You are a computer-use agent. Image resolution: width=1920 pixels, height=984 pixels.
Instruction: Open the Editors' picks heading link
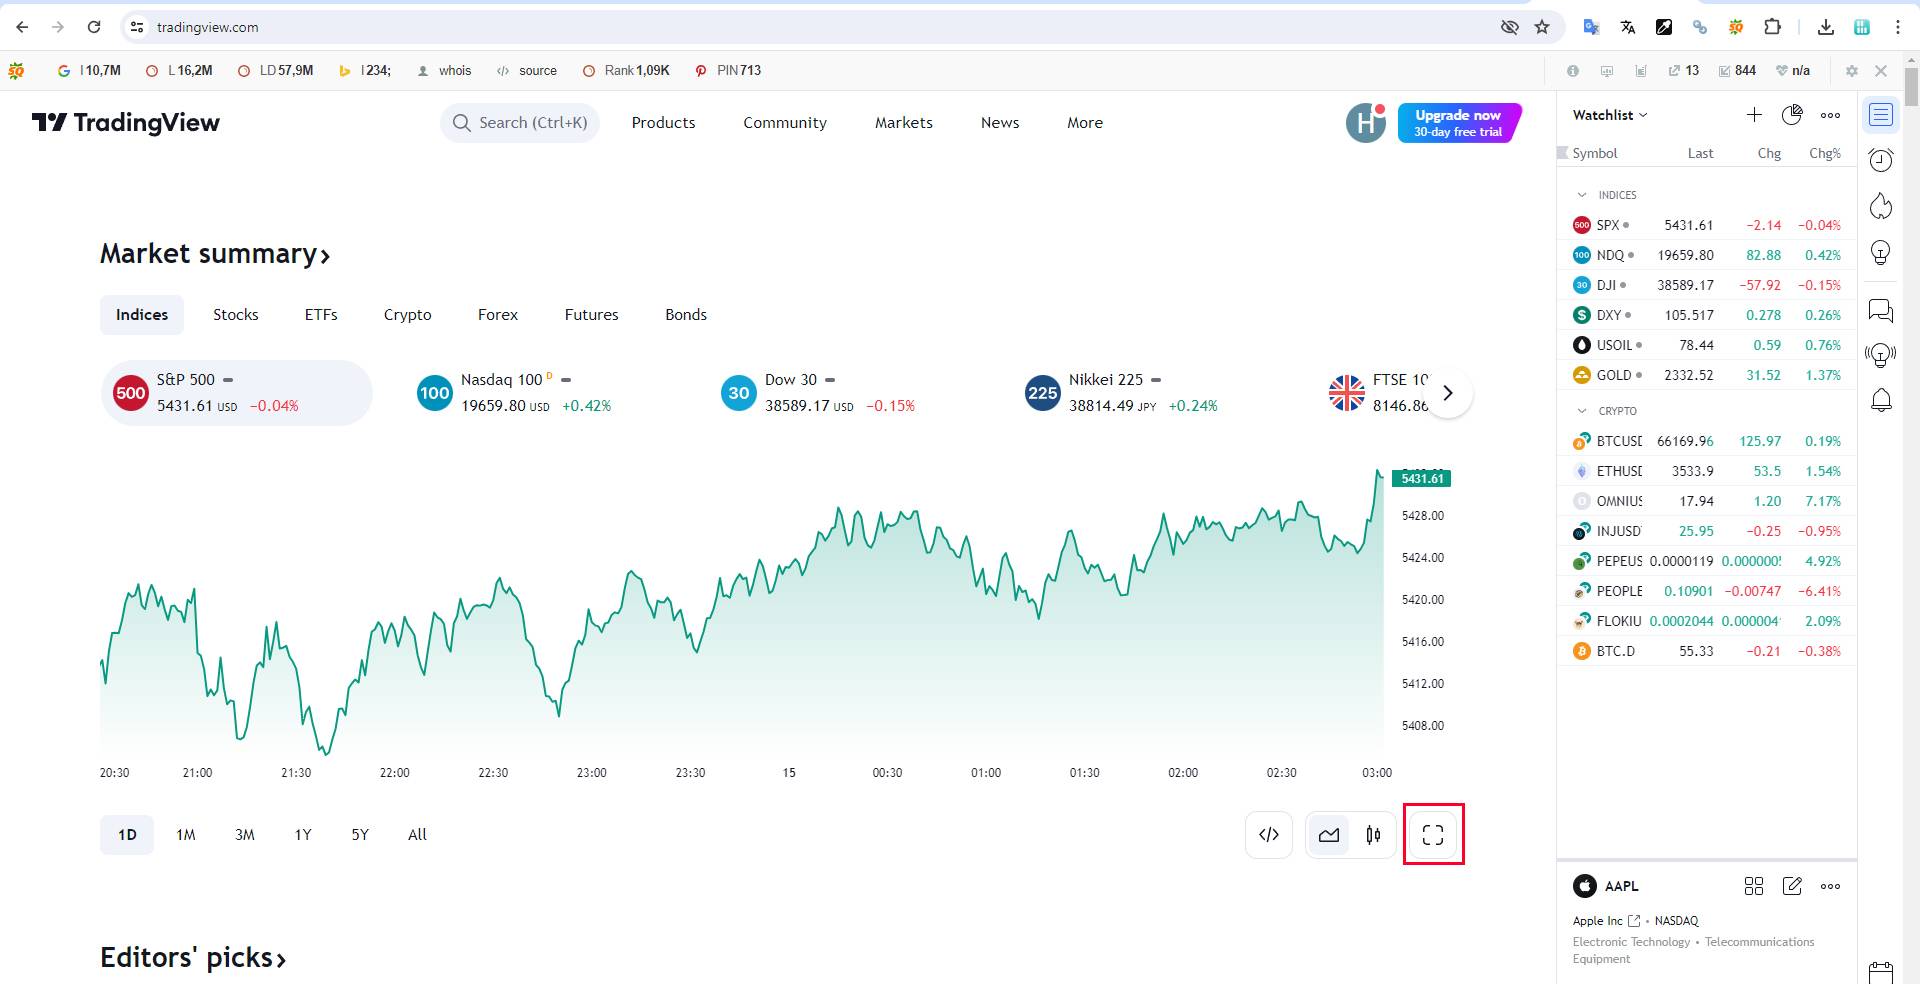[x=193, y=958]
